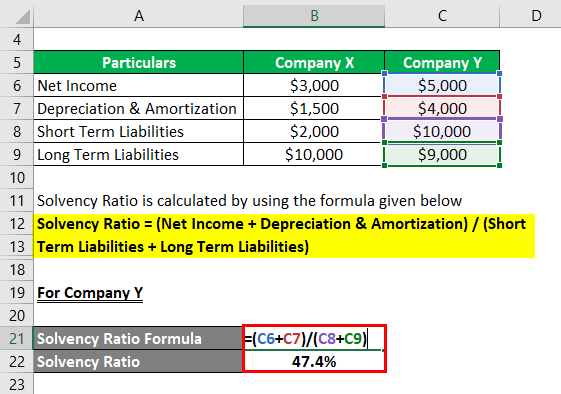Screen dimensions: 561x394
Task: Click the formula cell =(C6+C7)/(C8+C9)
Action: click(x=314, y=339)
